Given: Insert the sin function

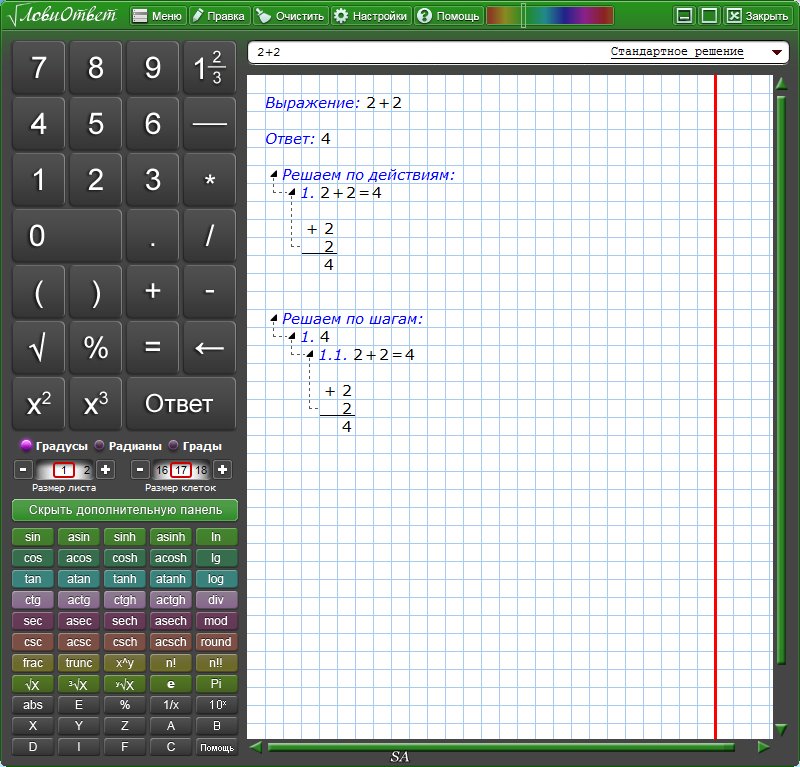Looking at the screenshot, I should coord(33,537).
